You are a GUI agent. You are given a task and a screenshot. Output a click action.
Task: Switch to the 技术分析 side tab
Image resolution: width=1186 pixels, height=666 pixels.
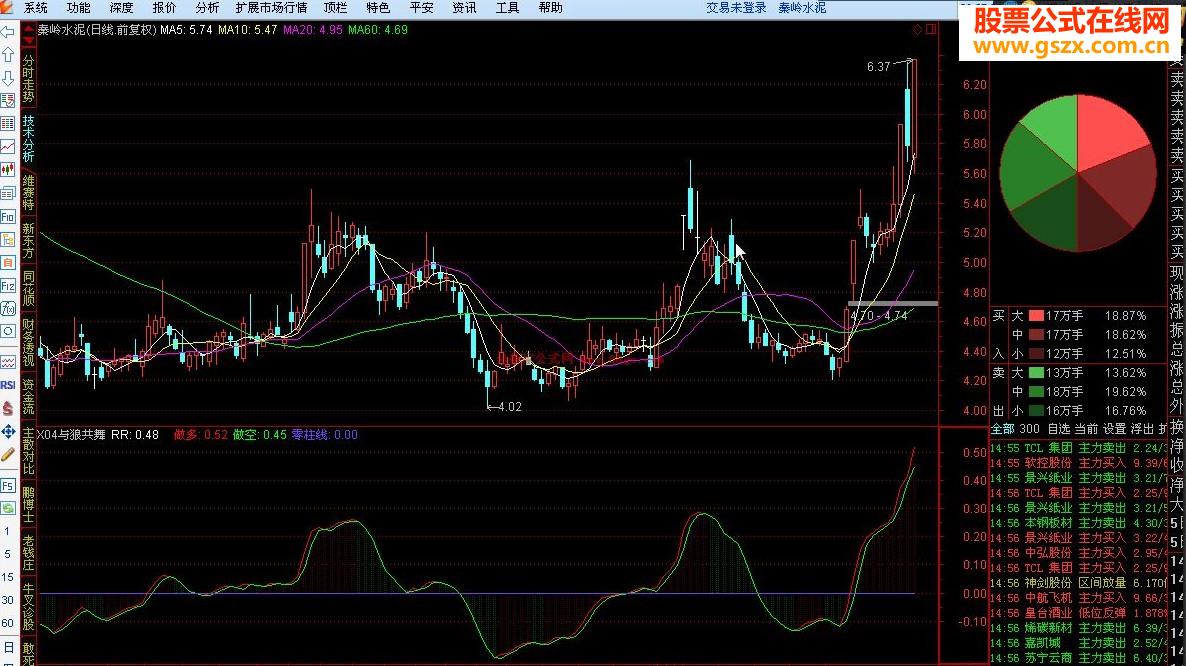coord(29,138)
